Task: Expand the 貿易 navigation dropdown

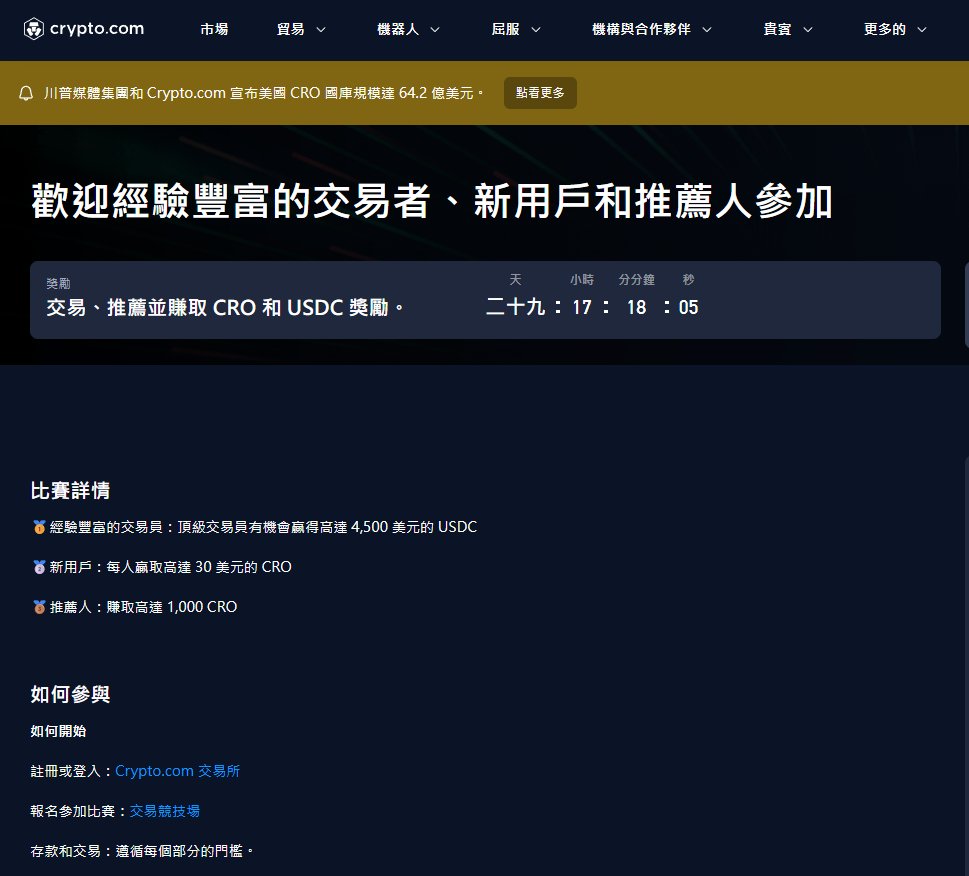Action: [x=301, y=30]
